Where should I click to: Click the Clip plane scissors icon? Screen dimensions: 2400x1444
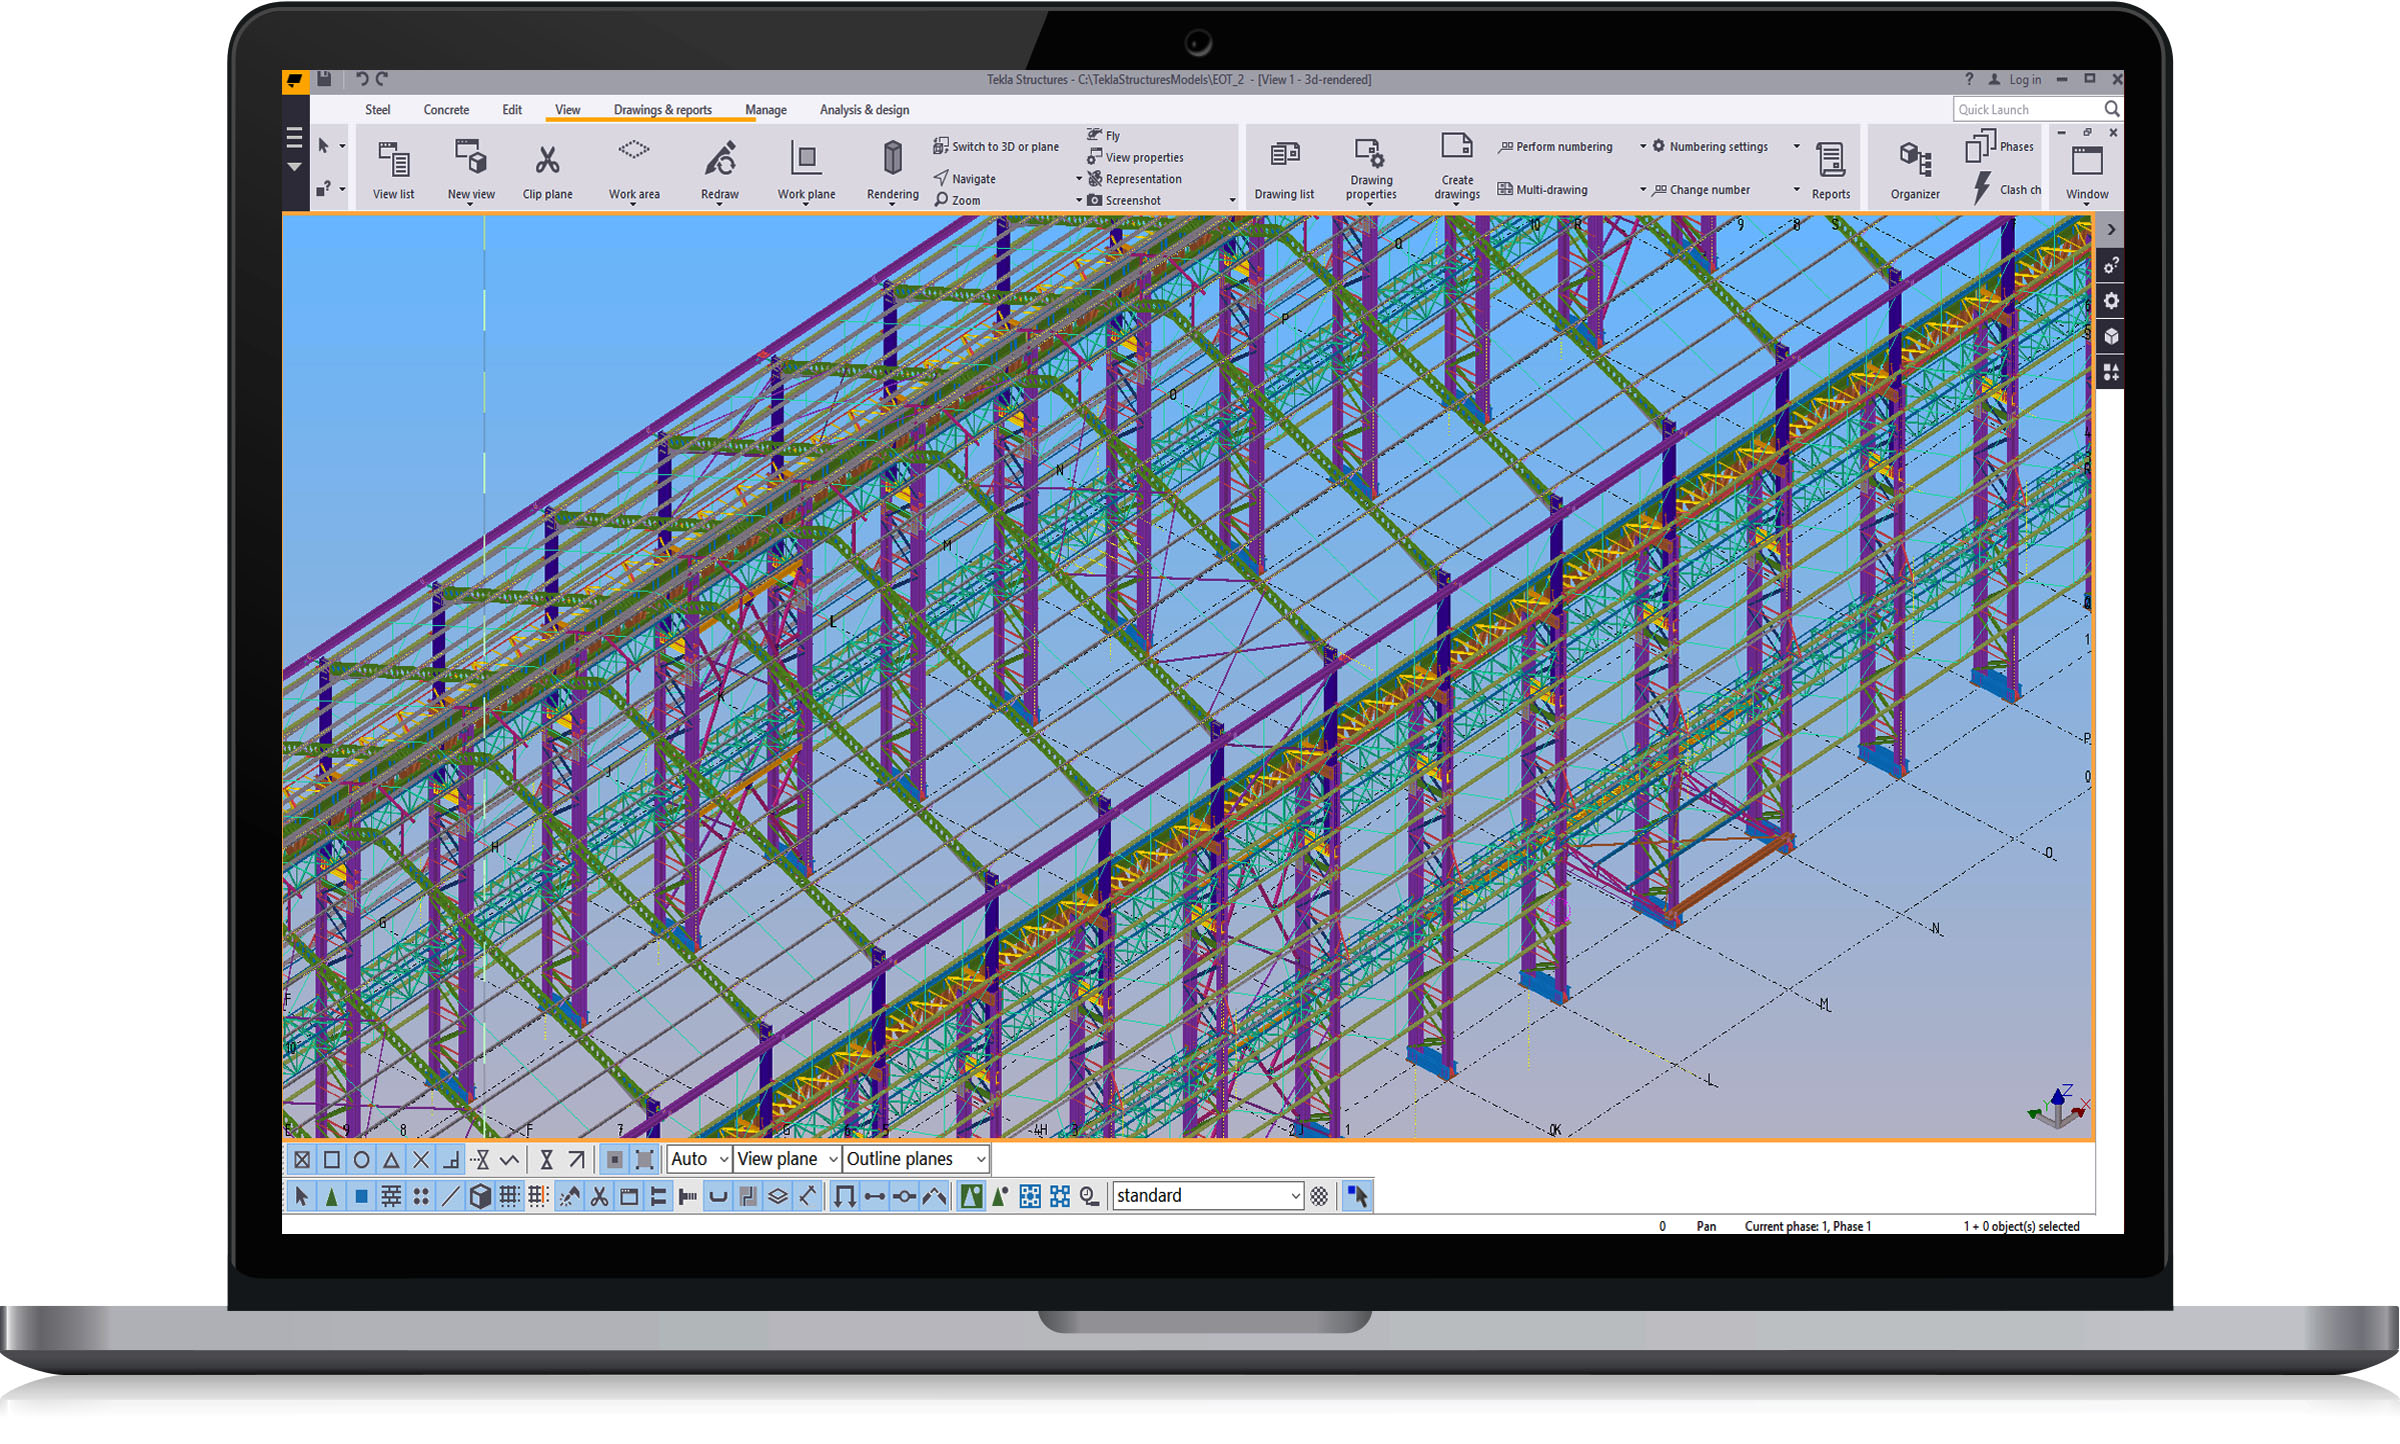(547, 160)
